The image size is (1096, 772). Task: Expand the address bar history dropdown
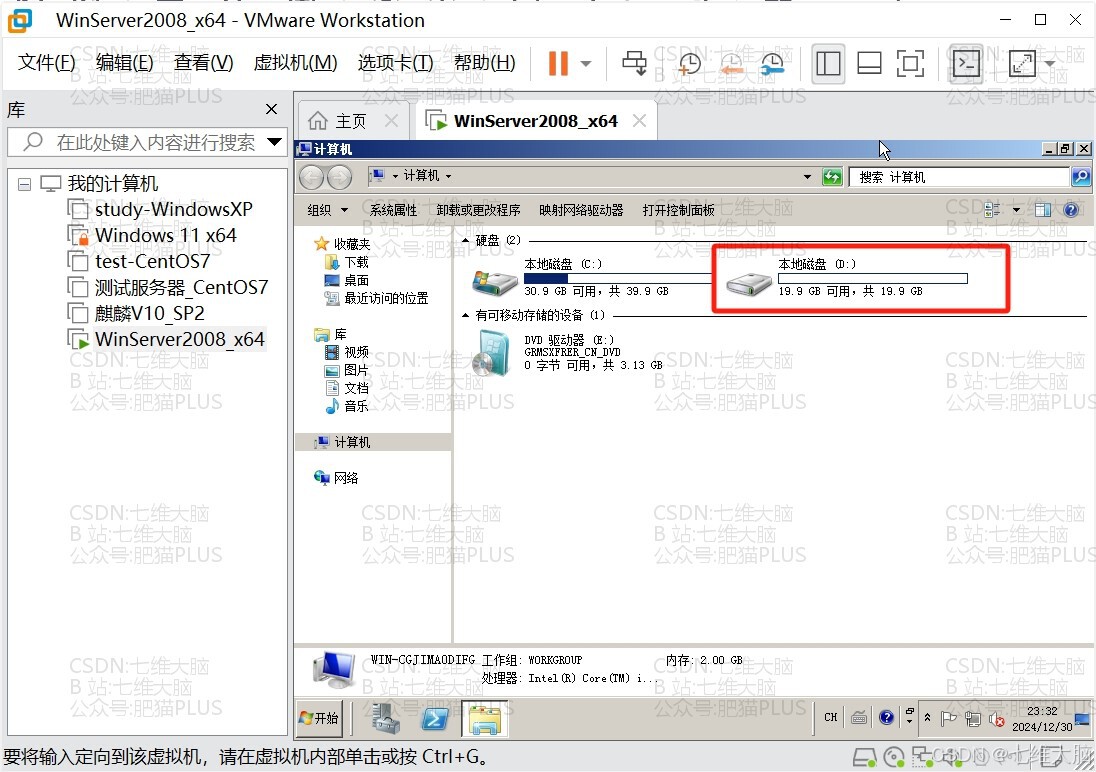coord(807,177)
